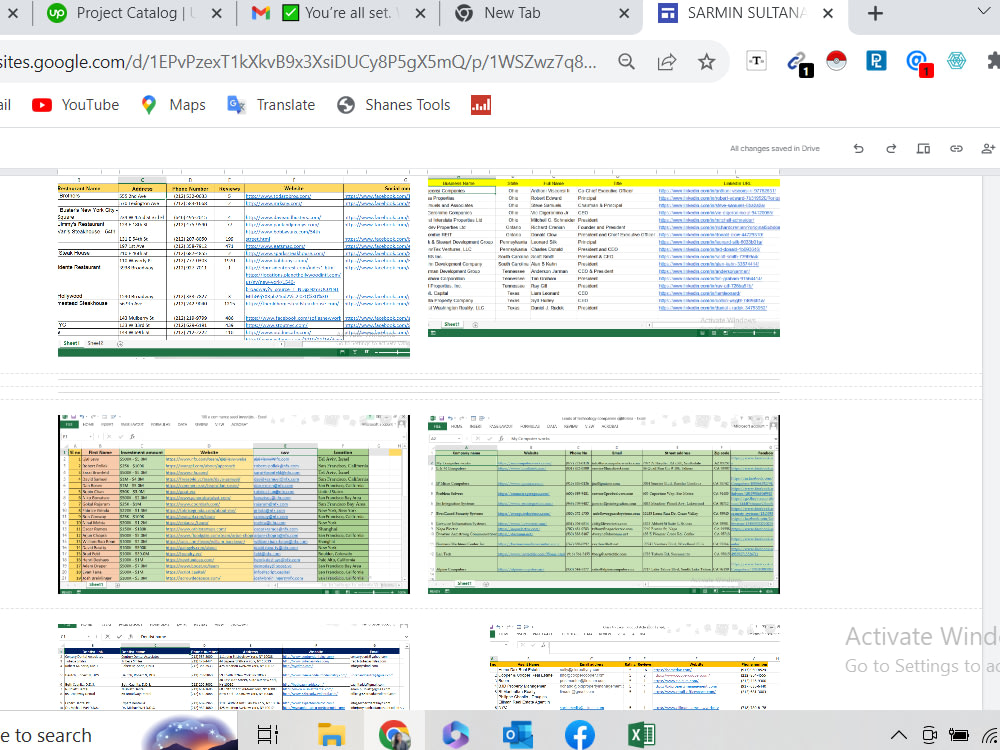Select the orange and green investors spreadsheet image
Screen dimensions: 1000x750
pos(233,504)
